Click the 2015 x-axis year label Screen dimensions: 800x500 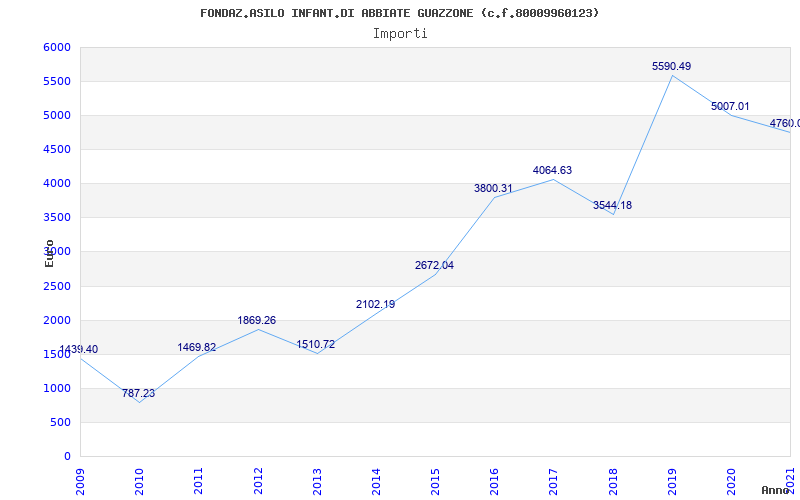[x=435, y=481]
